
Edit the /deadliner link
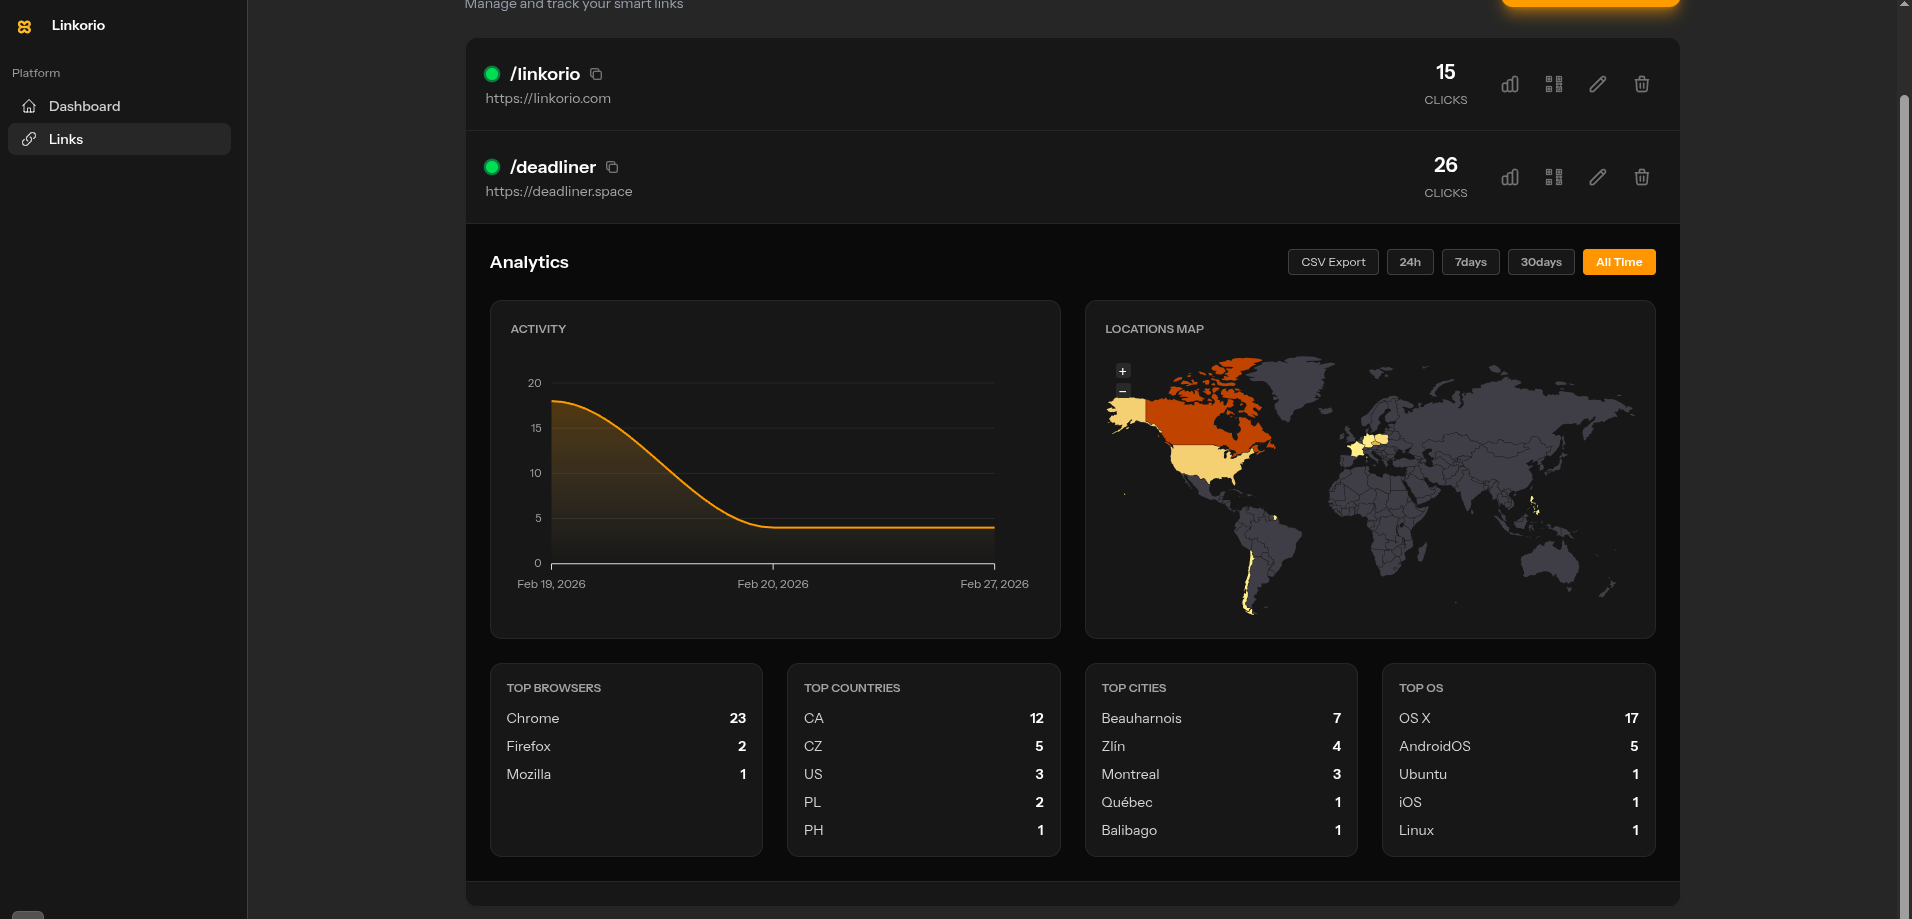[1598, 177]
